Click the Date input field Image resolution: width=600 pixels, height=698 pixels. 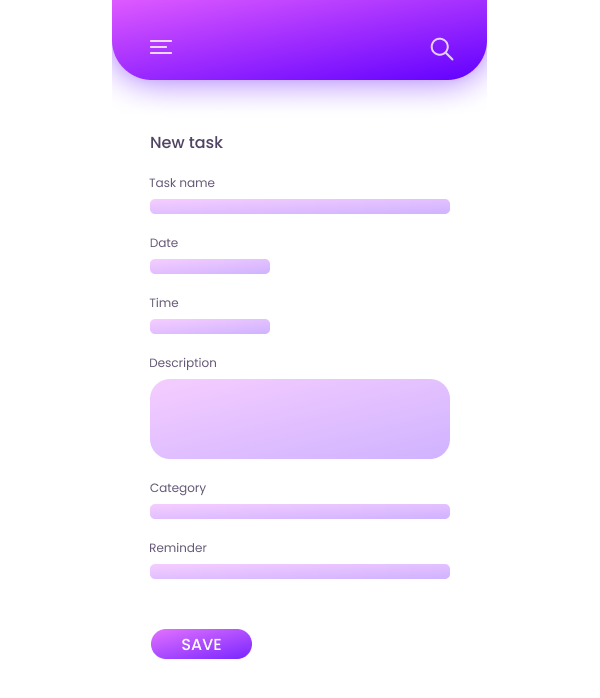tap(210, 266)
